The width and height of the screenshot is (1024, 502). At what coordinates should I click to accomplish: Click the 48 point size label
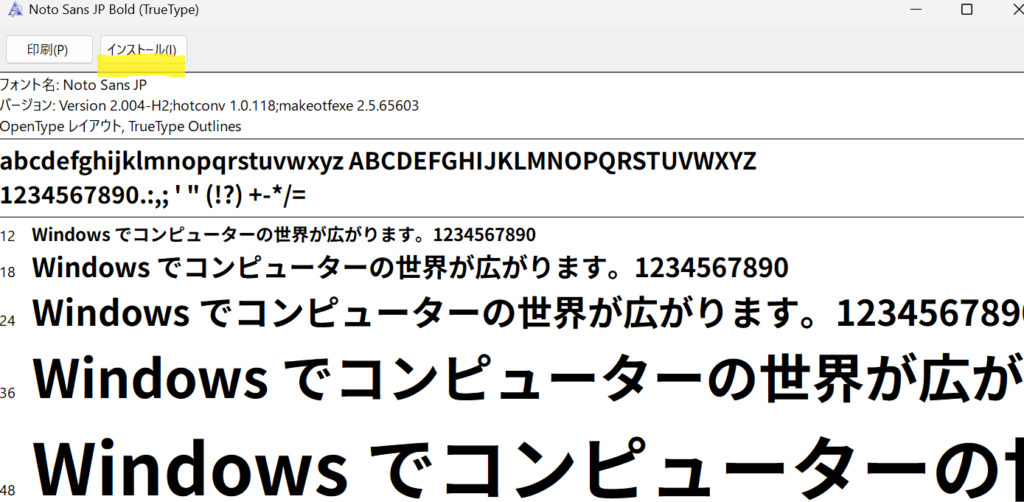pyautogui.click(x=8, y=490)
